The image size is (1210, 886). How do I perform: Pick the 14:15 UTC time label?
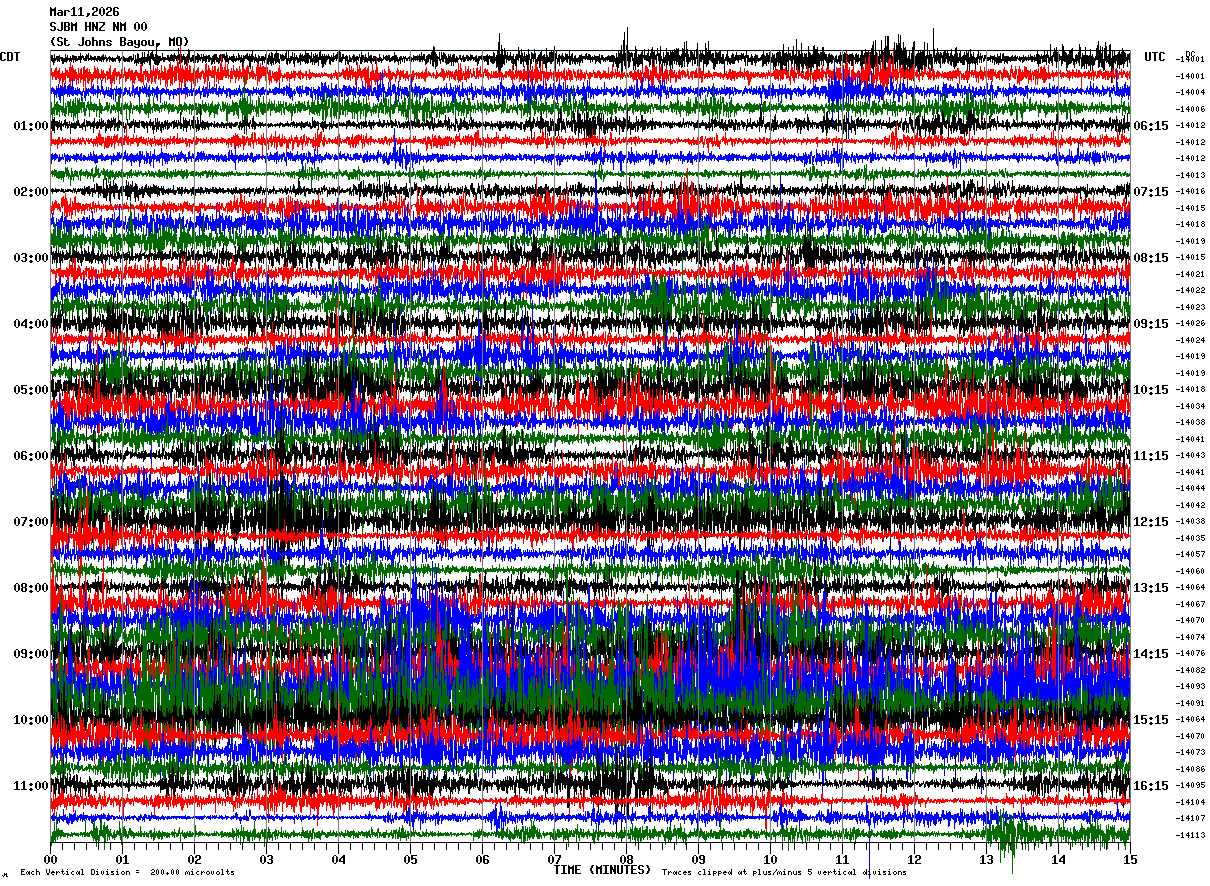coord(1151,654)
